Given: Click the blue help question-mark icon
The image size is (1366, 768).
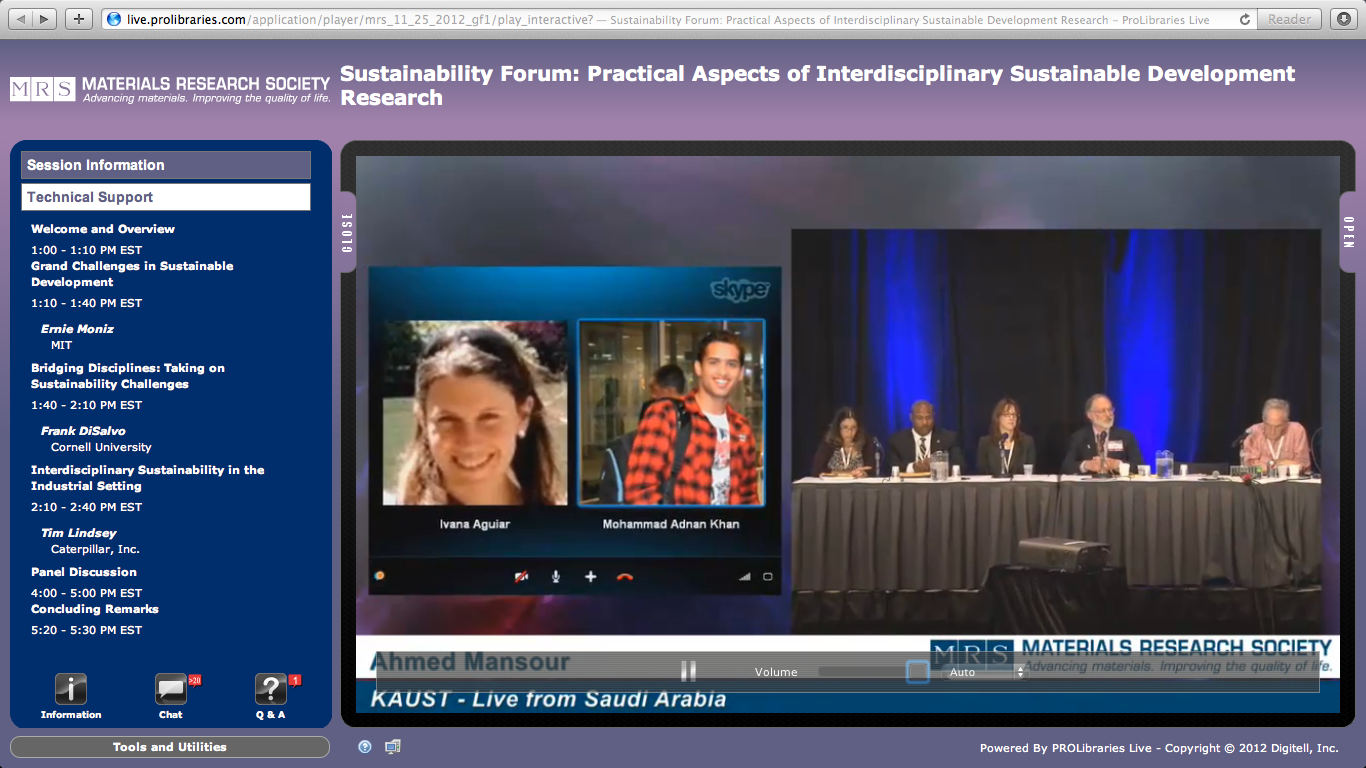Looking at the screenshot, I should pos(365,747).
